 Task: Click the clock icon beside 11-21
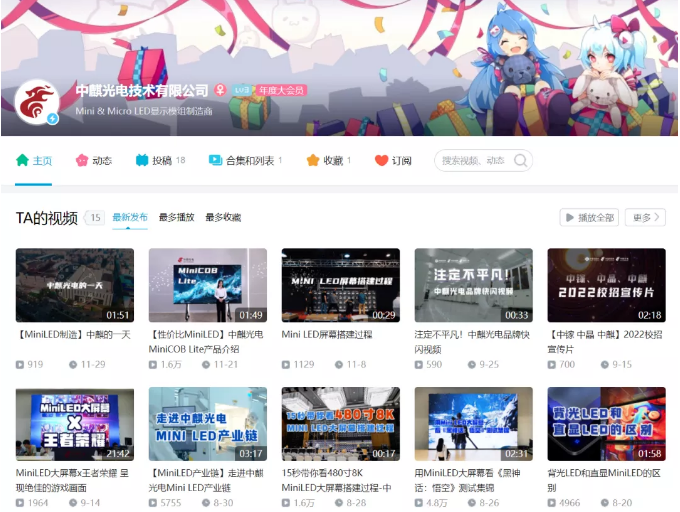pyautogui.click(x=206, y=365)
